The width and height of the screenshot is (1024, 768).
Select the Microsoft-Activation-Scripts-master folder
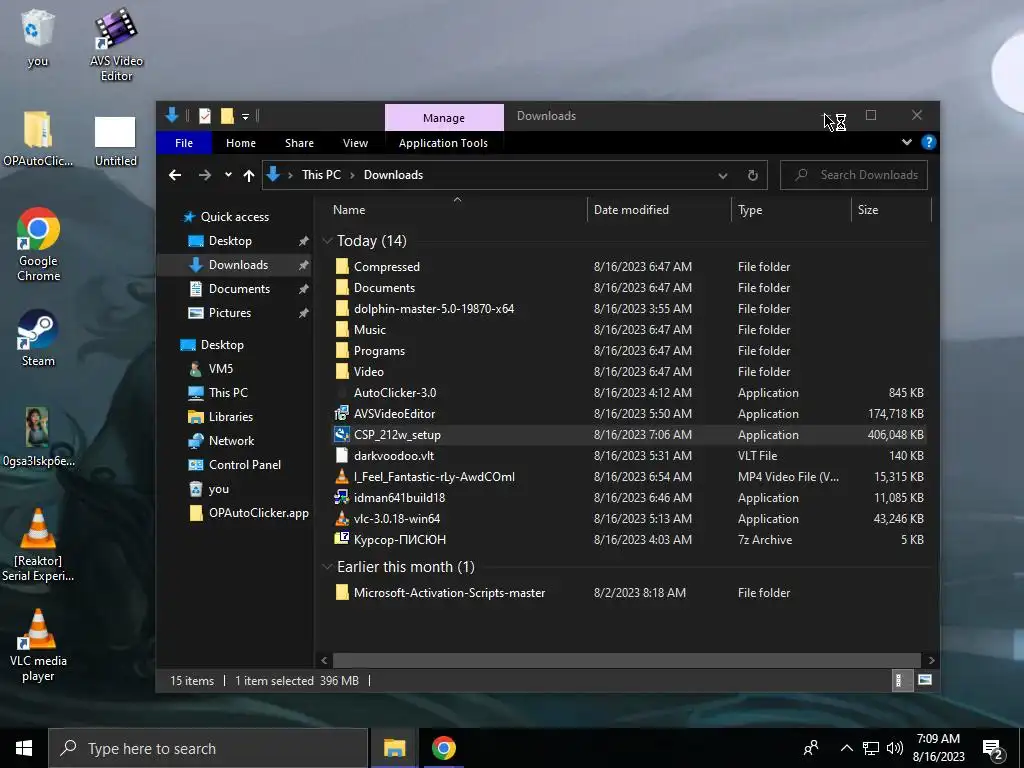(449, 593)
